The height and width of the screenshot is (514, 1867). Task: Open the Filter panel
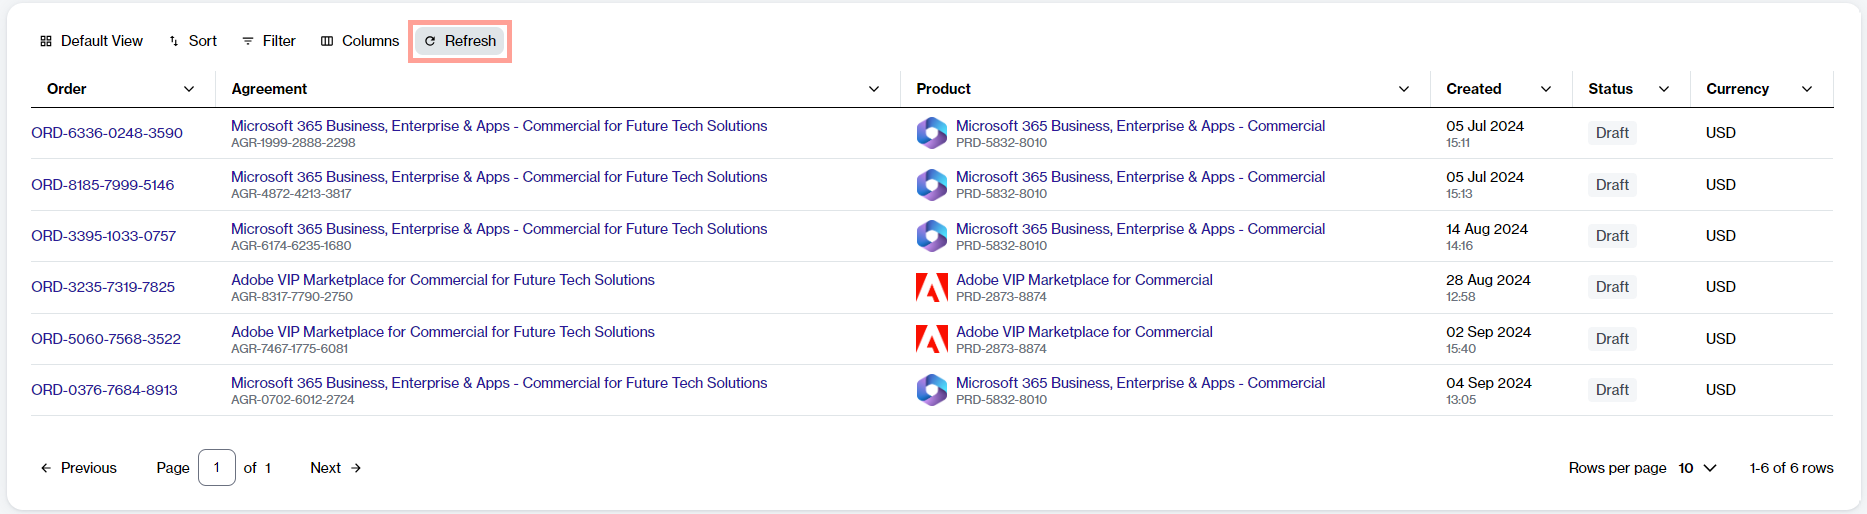pyautogui.click(x=269, y=41)
